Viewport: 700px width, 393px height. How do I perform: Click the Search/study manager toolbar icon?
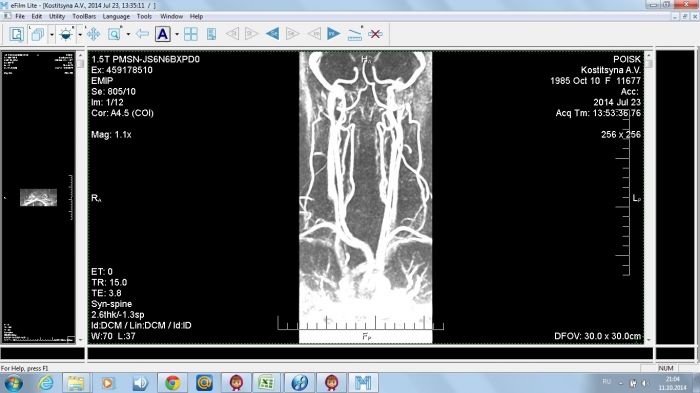pos(17,34)
